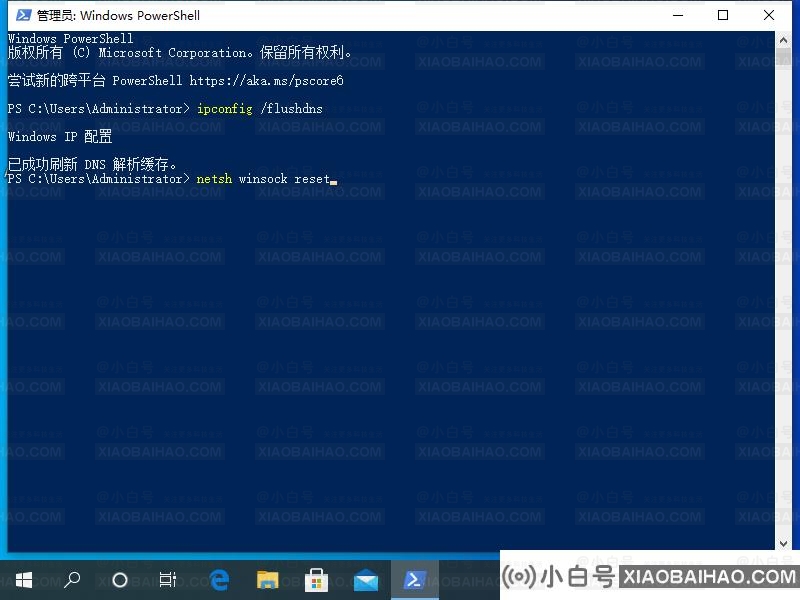Launch Cortana from the taskbar circle icon

pyautogui.click(x=119, y=580)
